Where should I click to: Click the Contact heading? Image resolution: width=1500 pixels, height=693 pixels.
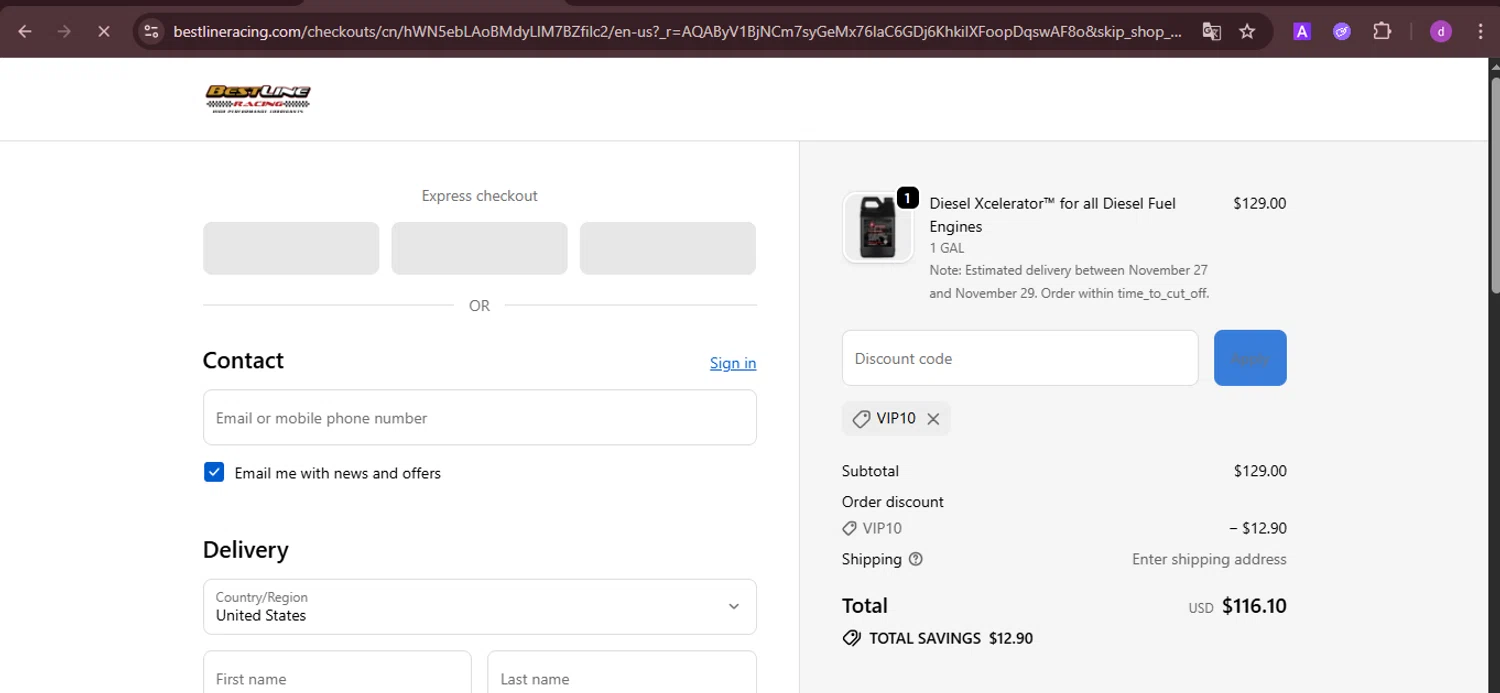[x=243, y=361]
